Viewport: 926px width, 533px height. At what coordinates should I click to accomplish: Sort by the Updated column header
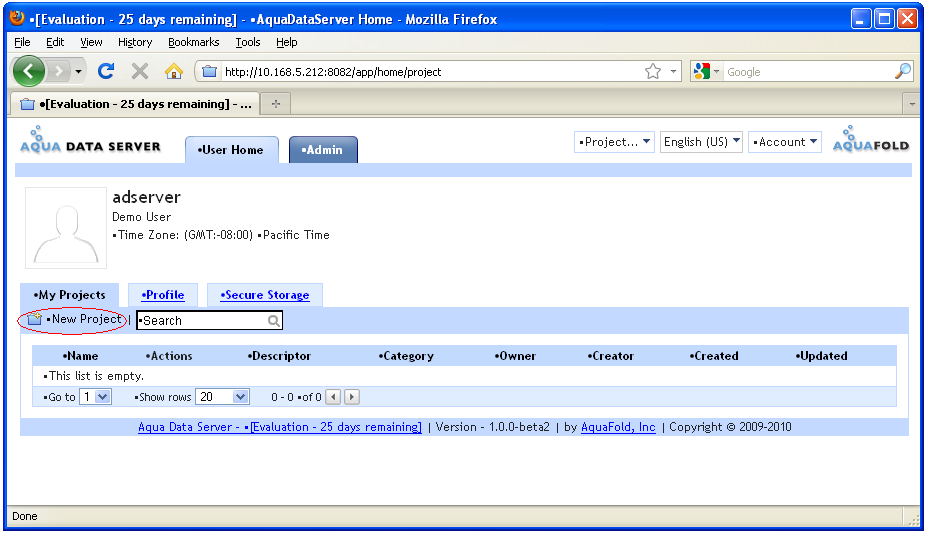pyautogui.click(x=821, y=356)
